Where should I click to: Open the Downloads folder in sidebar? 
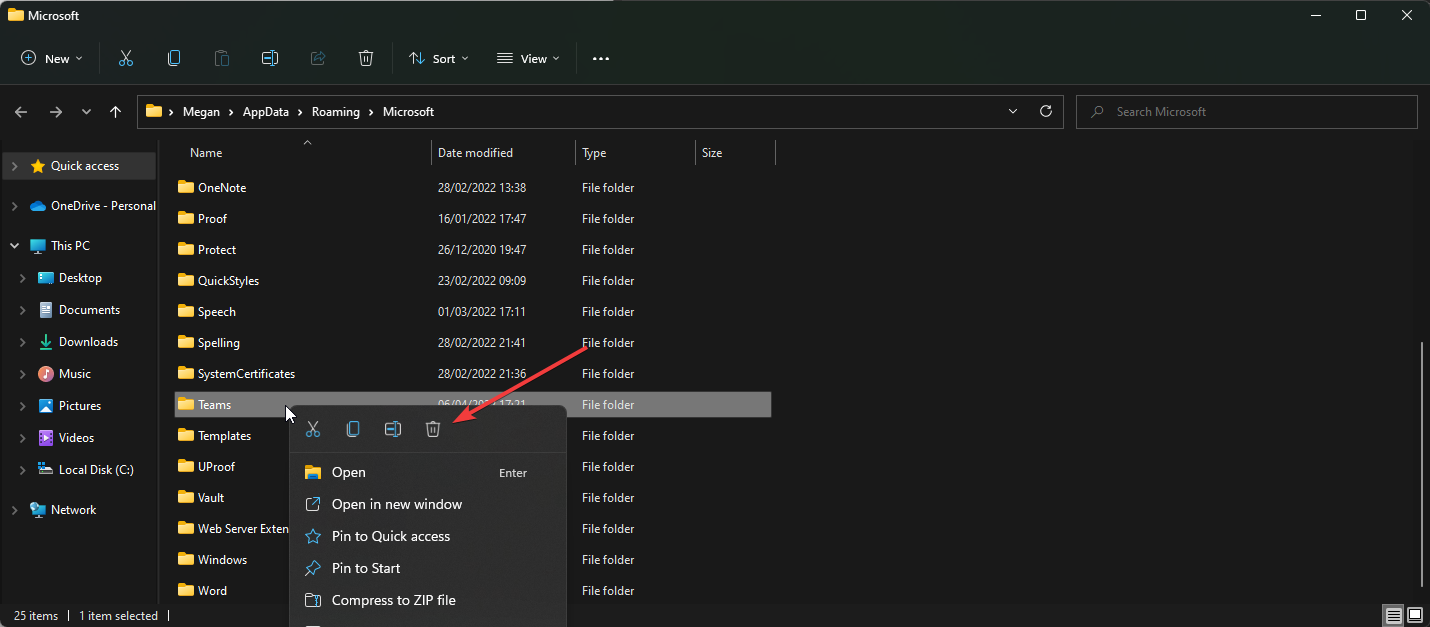[x=88, y=342]
